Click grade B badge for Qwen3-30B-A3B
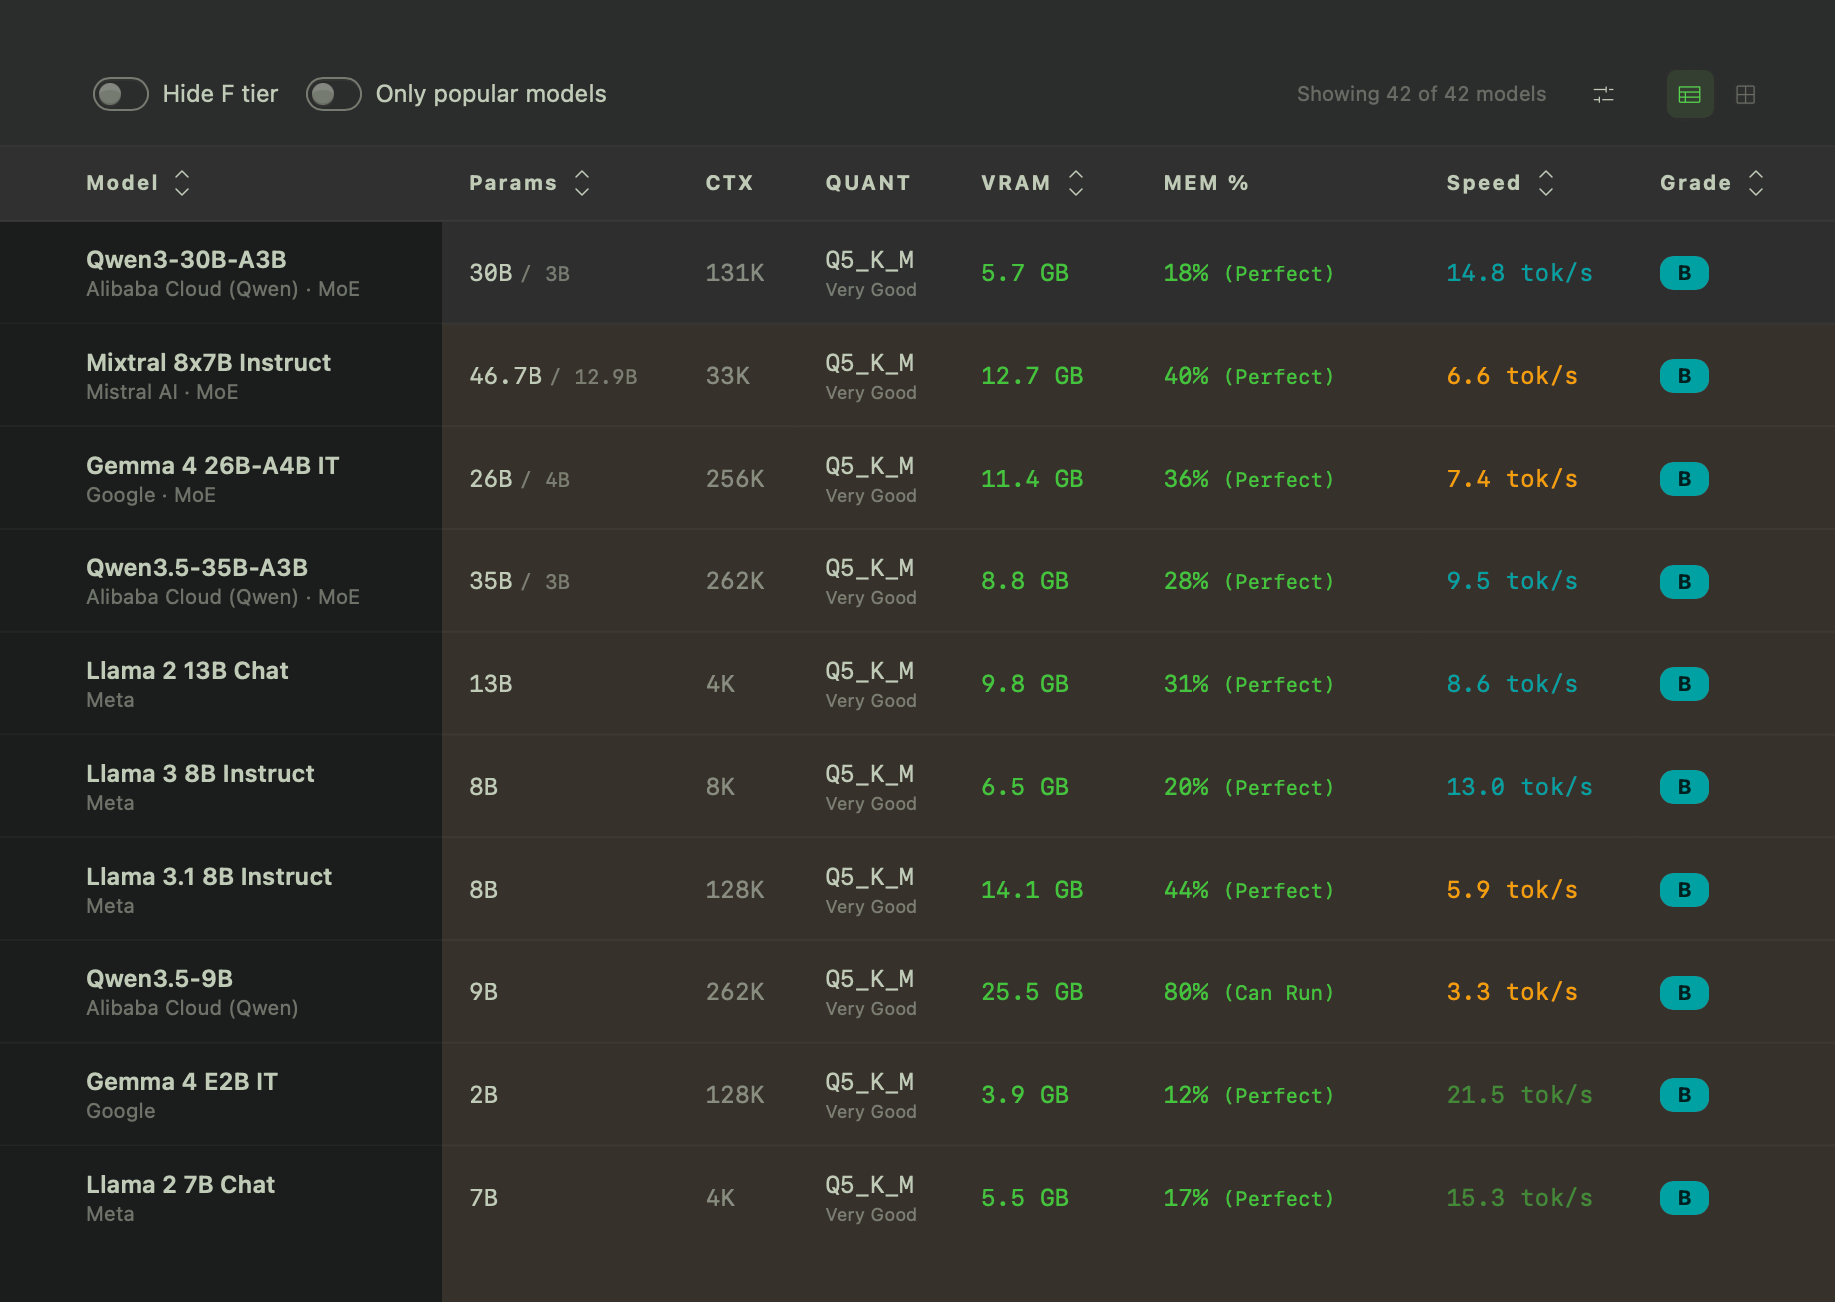1835x1302 pixels. 1684,273
